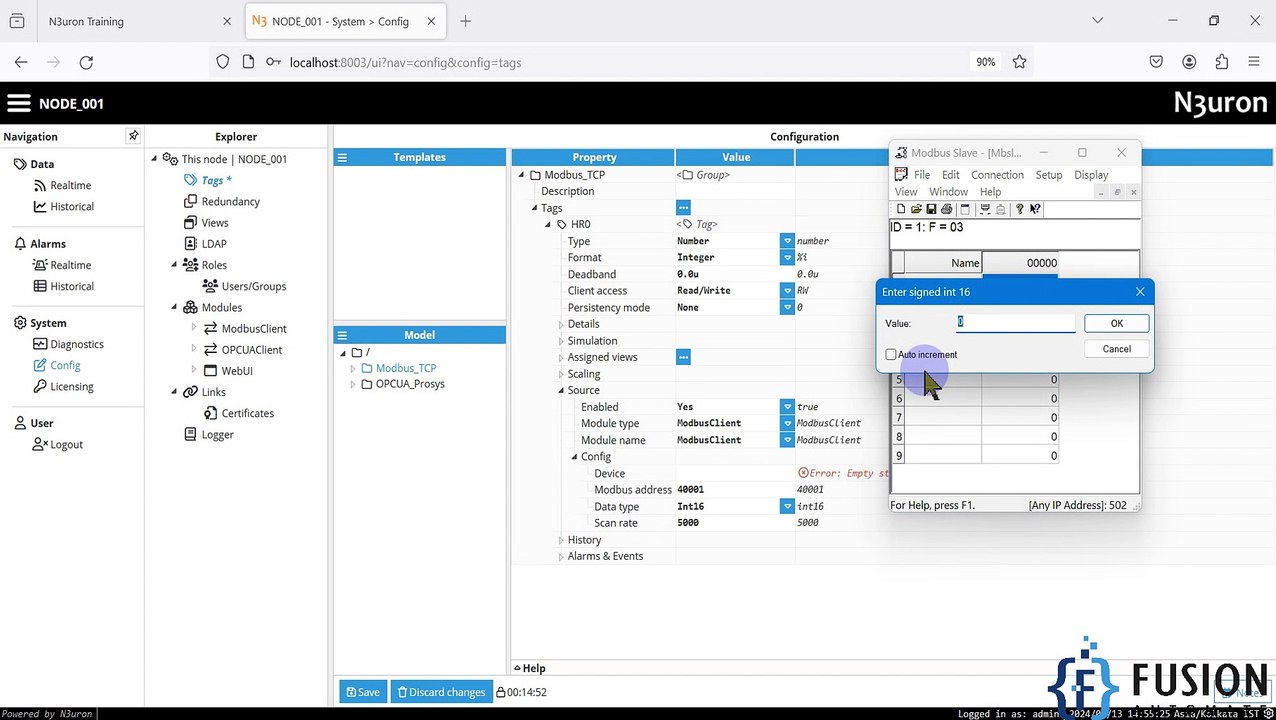Toggle the Auto increment checkbox

point(890,354)
